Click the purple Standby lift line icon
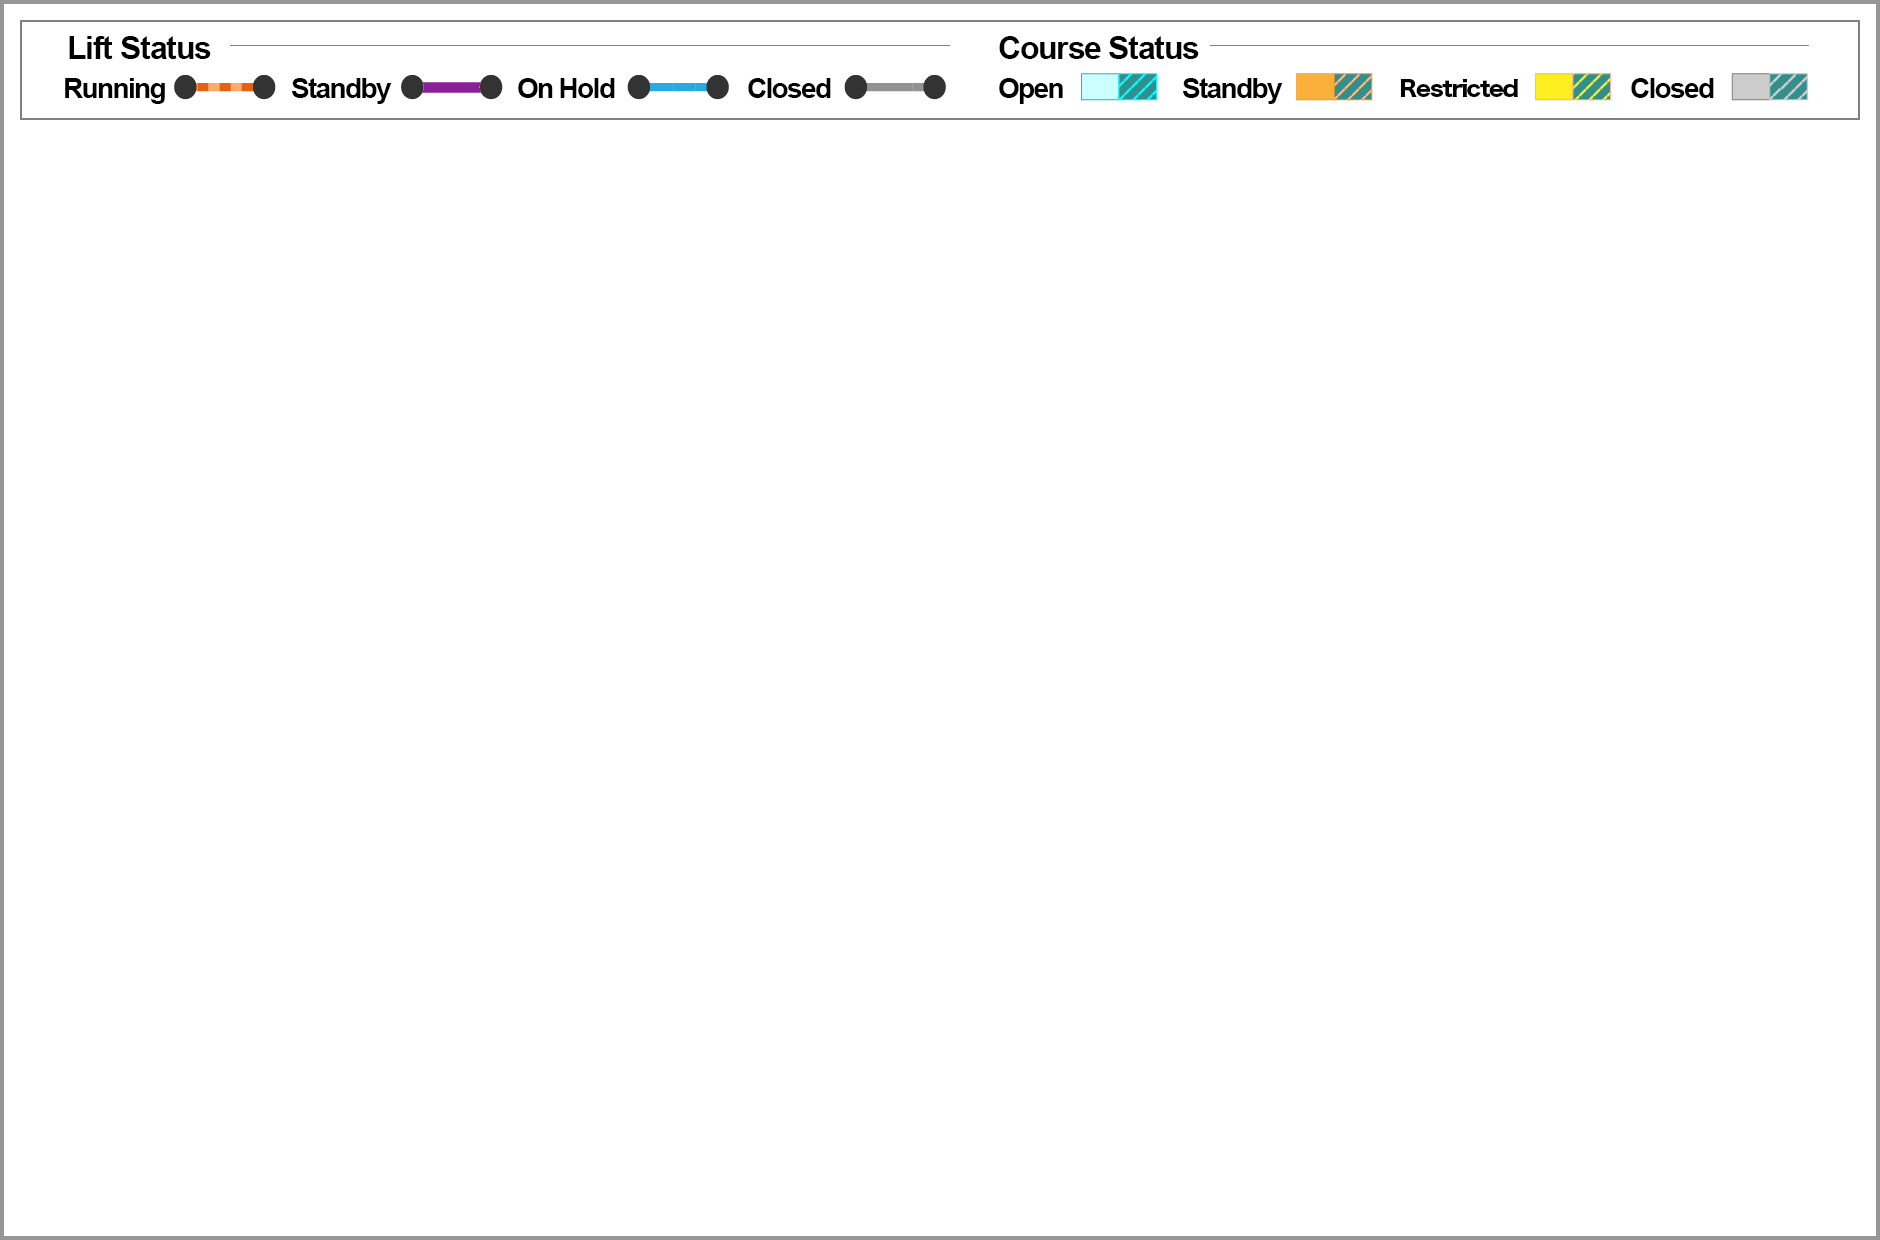Viewport: 1880px width, 1240px height. [452, 87]
